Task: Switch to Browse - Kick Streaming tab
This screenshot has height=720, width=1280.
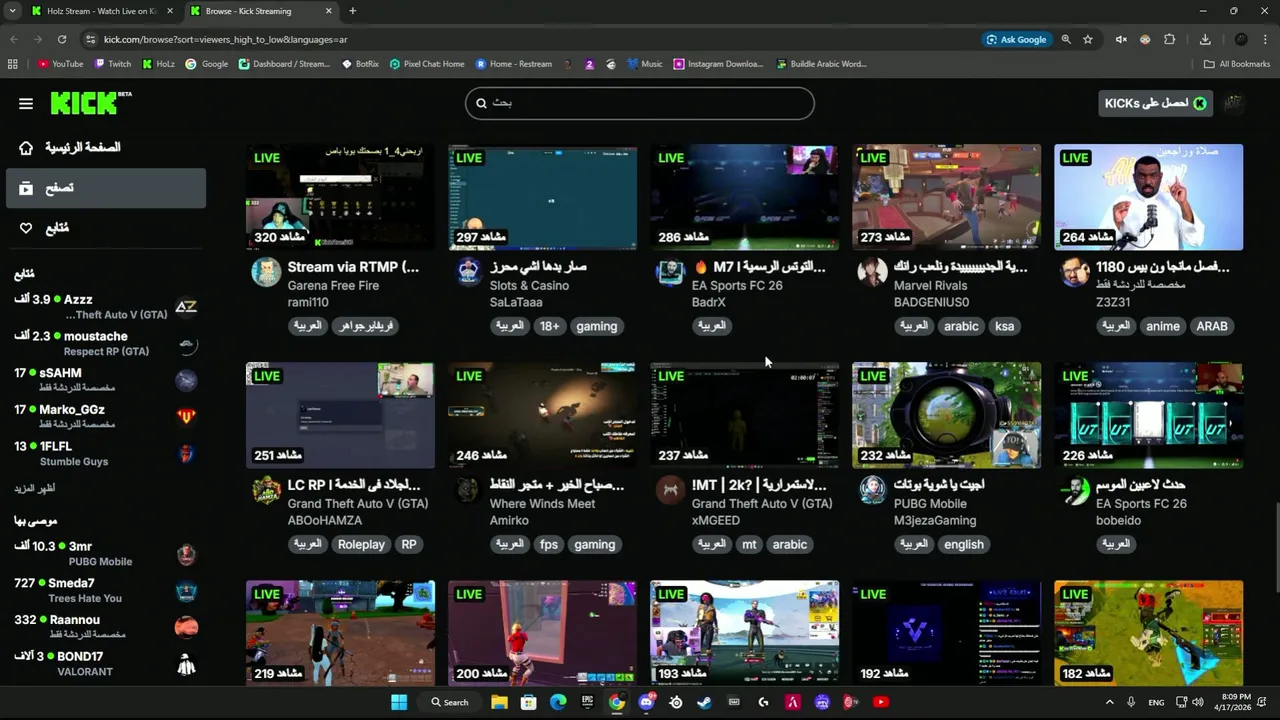Action: click(260, 11)
